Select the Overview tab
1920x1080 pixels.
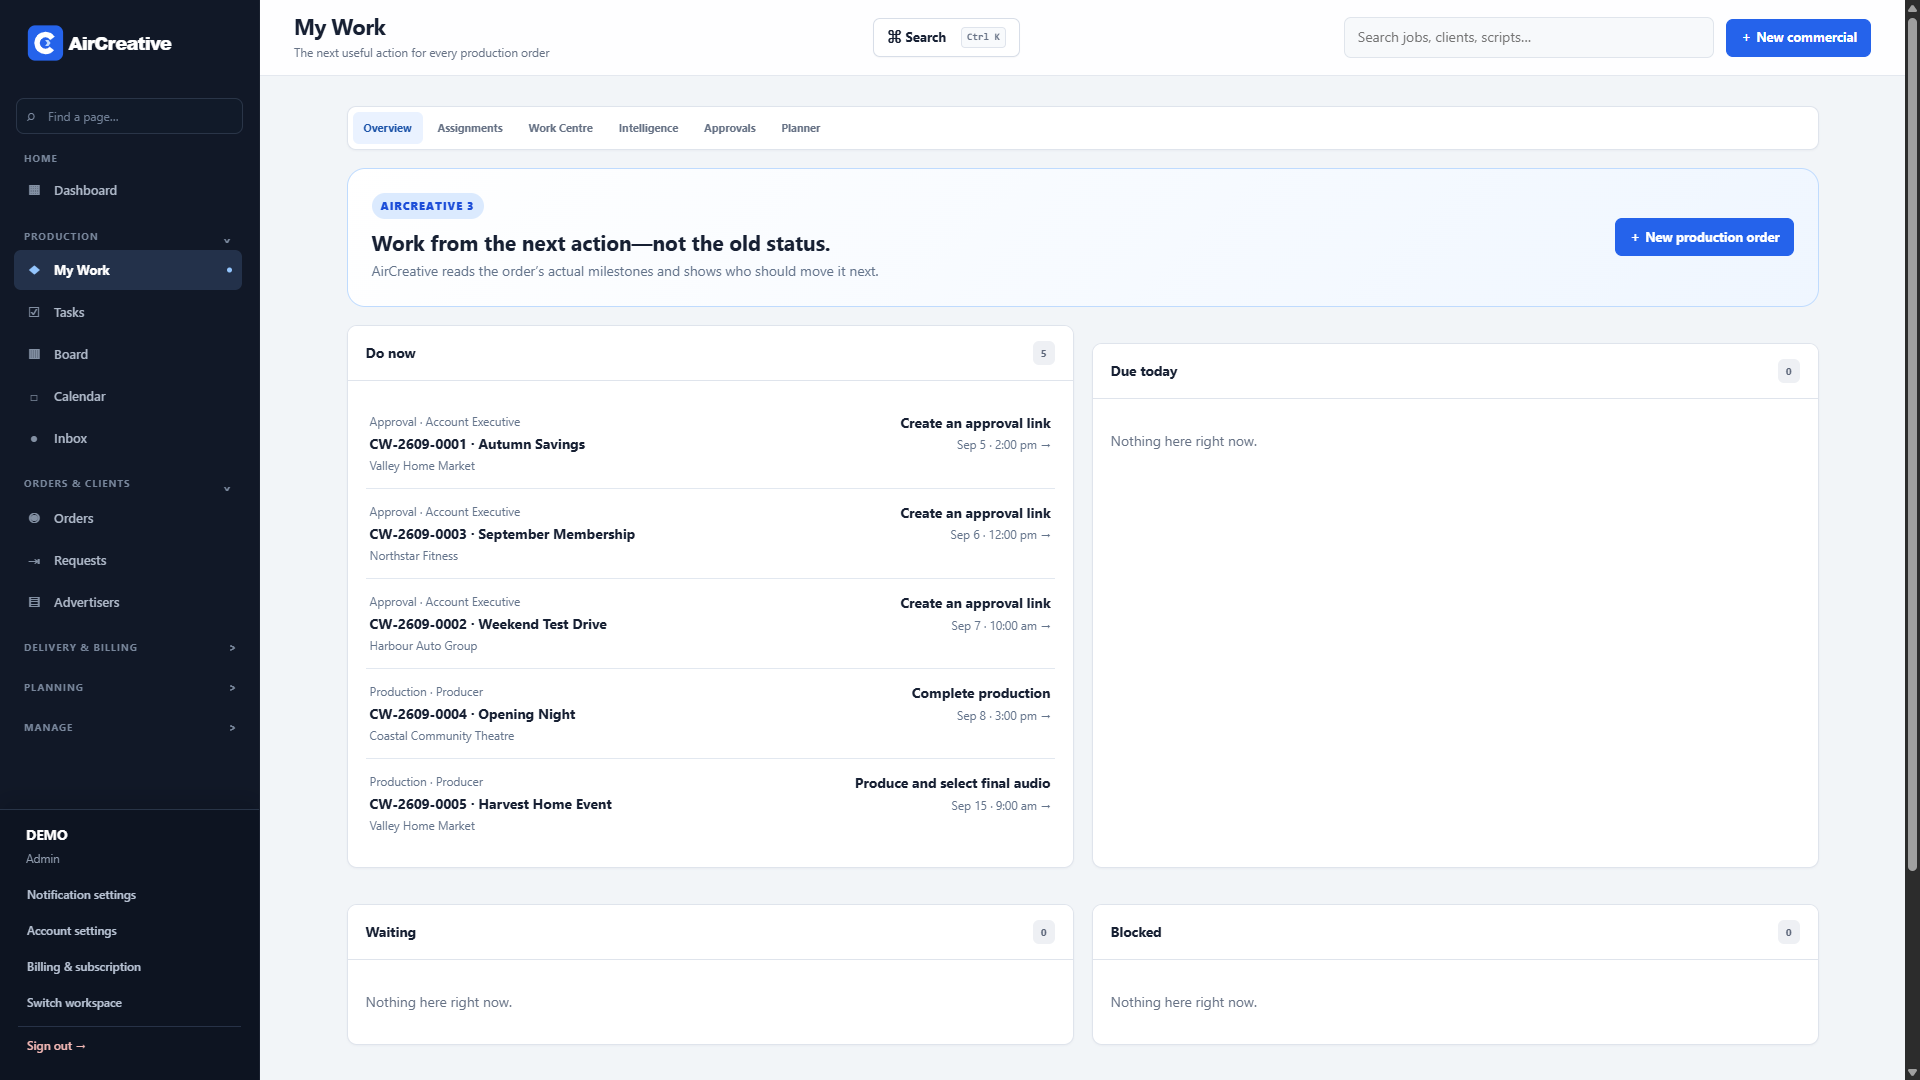pos(387,128)
